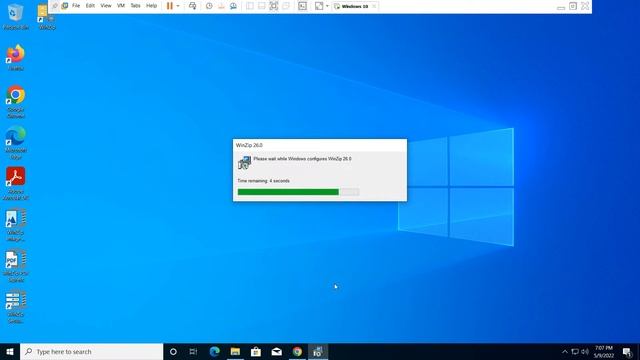
Task: Select the WinZip Image Manager desktop shortcut
Action: tap(16, 225)
